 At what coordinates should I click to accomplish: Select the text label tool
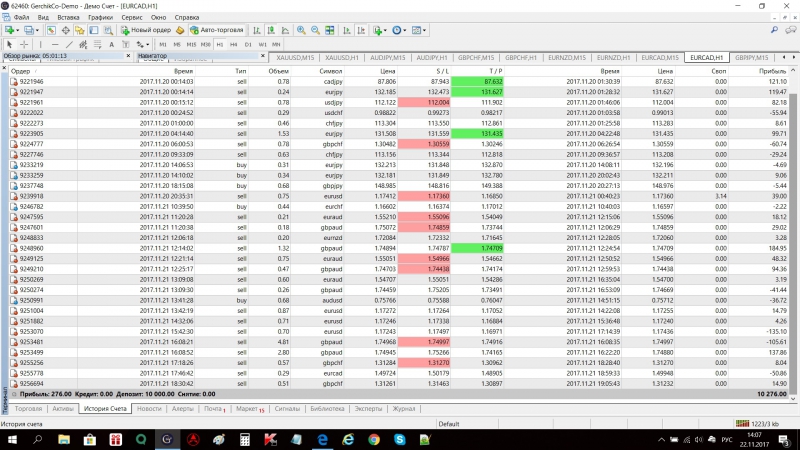126,44
